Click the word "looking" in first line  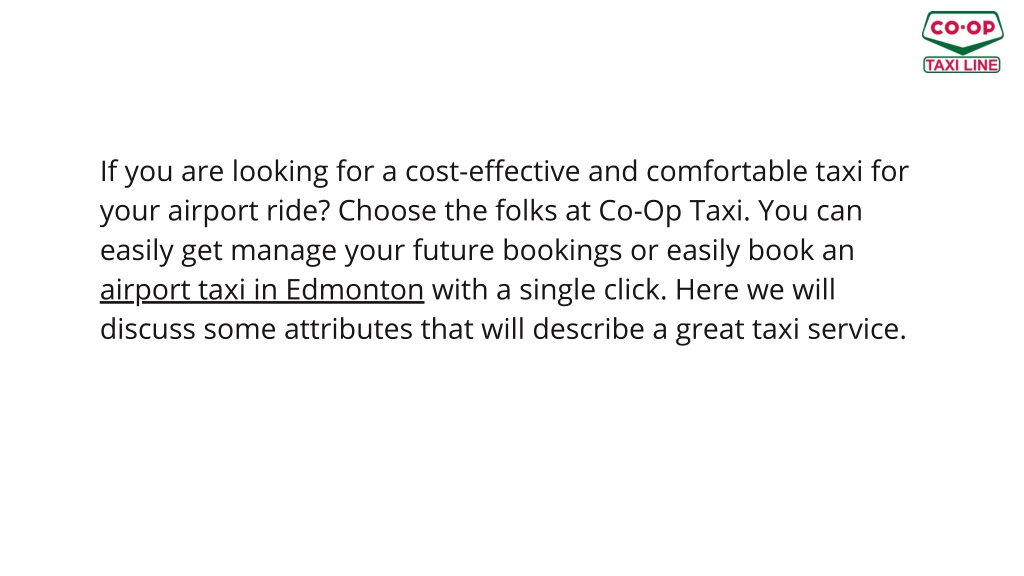coord(280,172)
